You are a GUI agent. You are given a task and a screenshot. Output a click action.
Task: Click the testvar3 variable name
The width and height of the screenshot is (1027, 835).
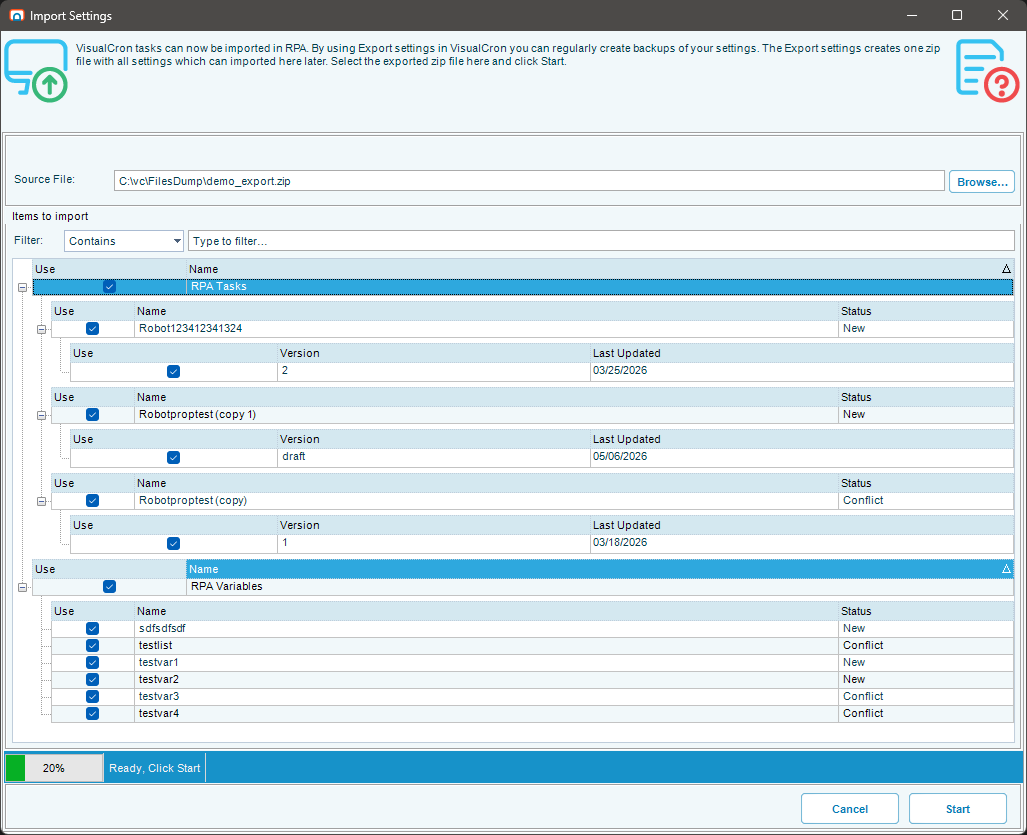point(159,696)
